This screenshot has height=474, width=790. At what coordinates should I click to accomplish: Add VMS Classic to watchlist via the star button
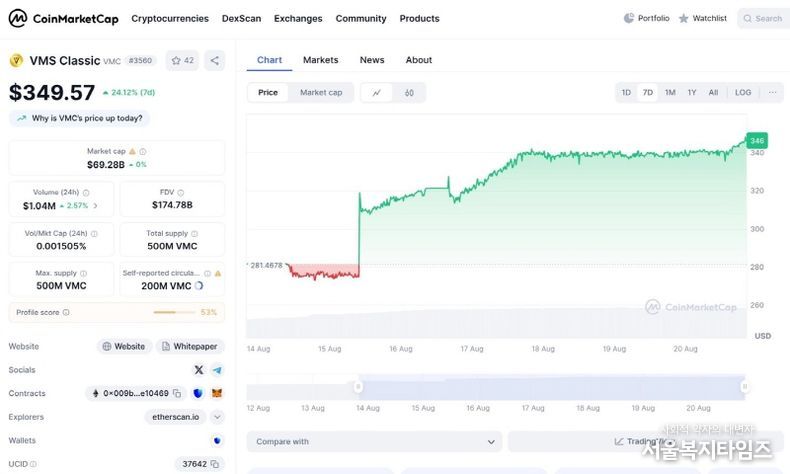click(183, 60)
